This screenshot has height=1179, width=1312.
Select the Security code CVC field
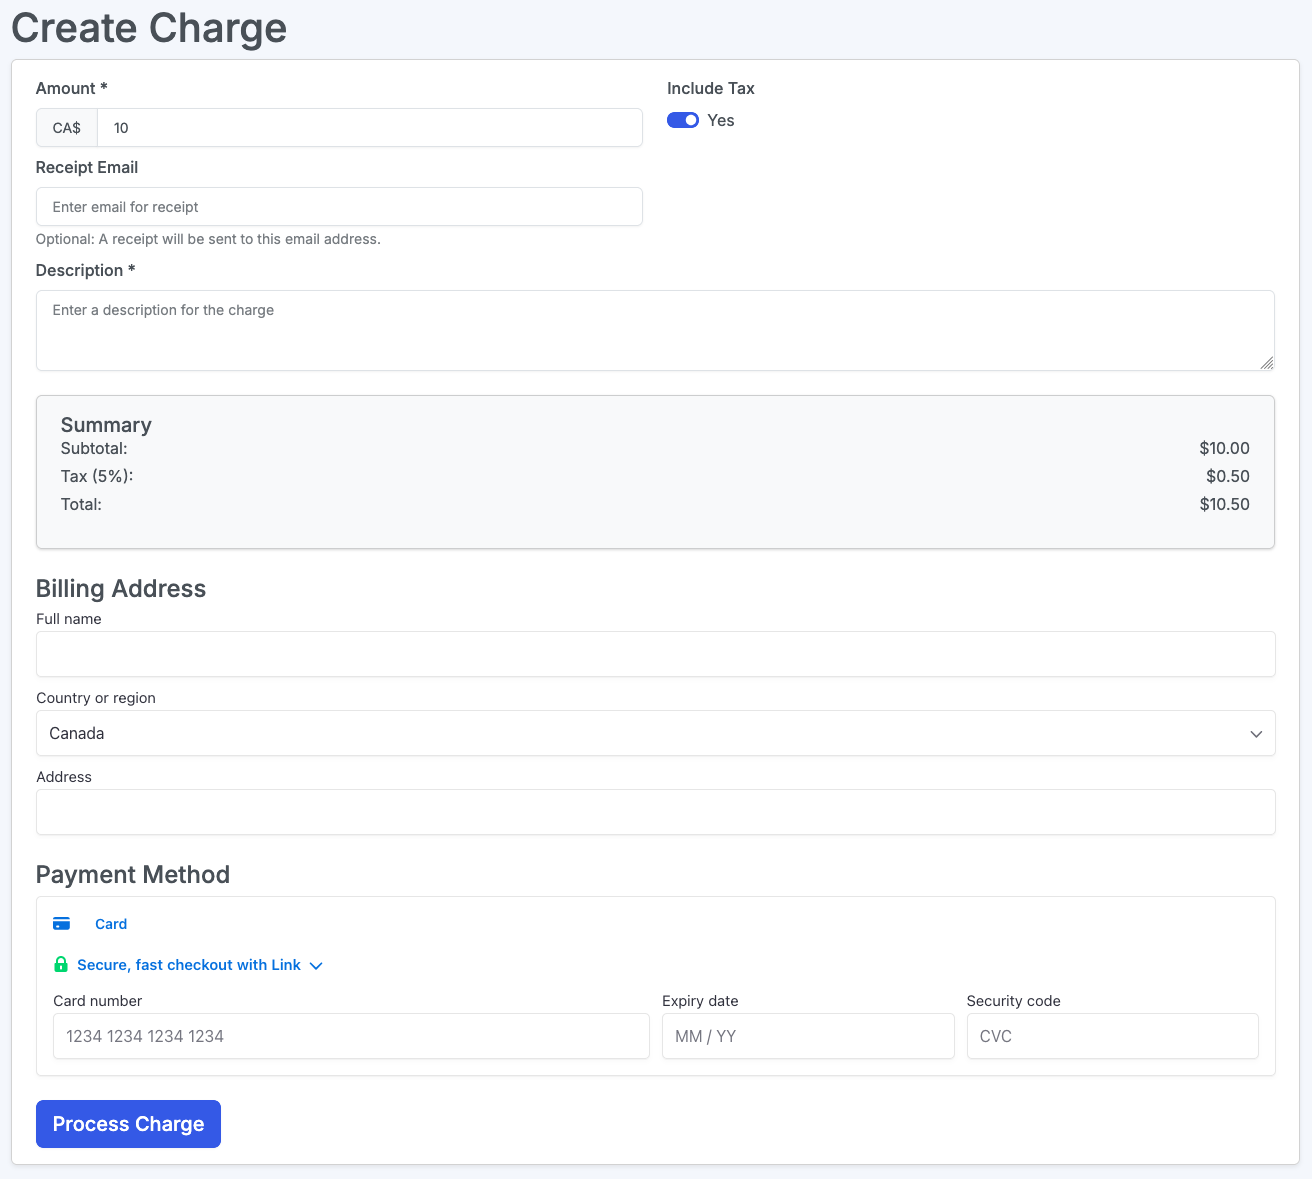(1112, 1036)
